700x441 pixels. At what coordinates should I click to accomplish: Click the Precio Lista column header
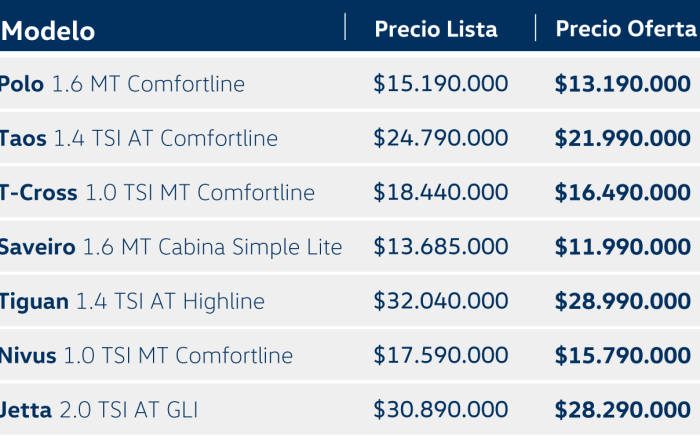436,29
